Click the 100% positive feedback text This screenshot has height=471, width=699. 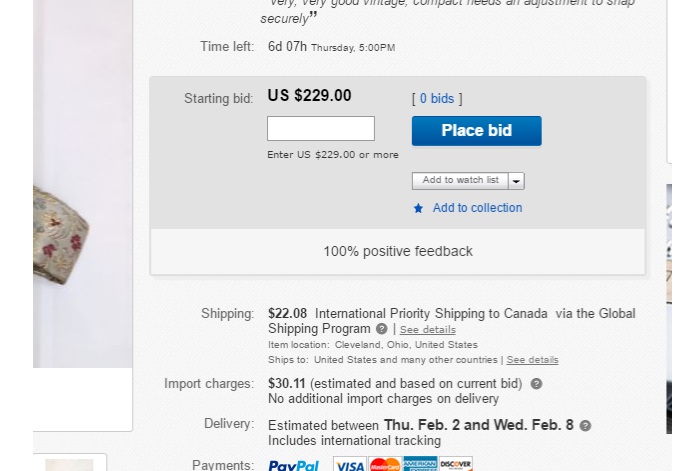coord(398,251)
